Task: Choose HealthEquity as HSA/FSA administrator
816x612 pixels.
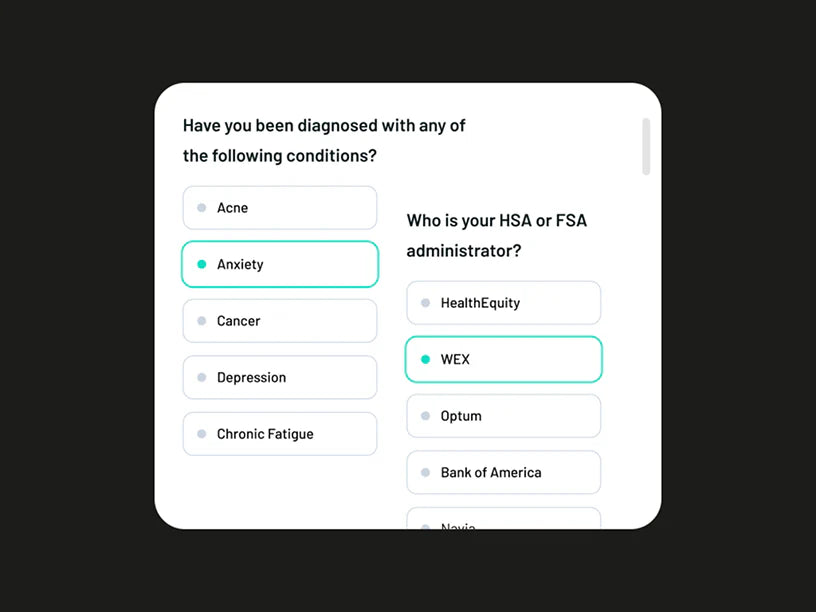Action: pyautogui.click(x=503, y=303)
